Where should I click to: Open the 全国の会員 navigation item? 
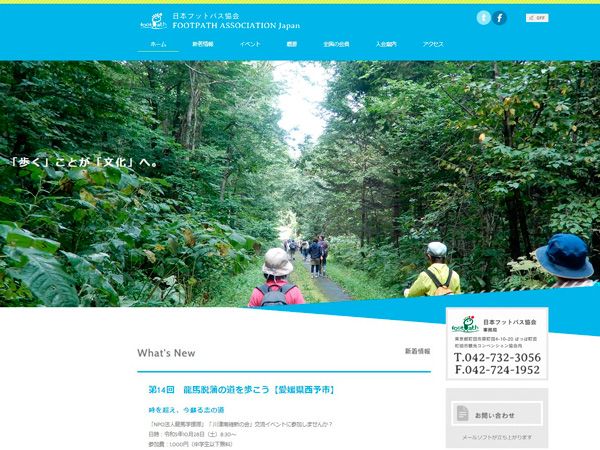pyautogui.click(x=337, y=45)
